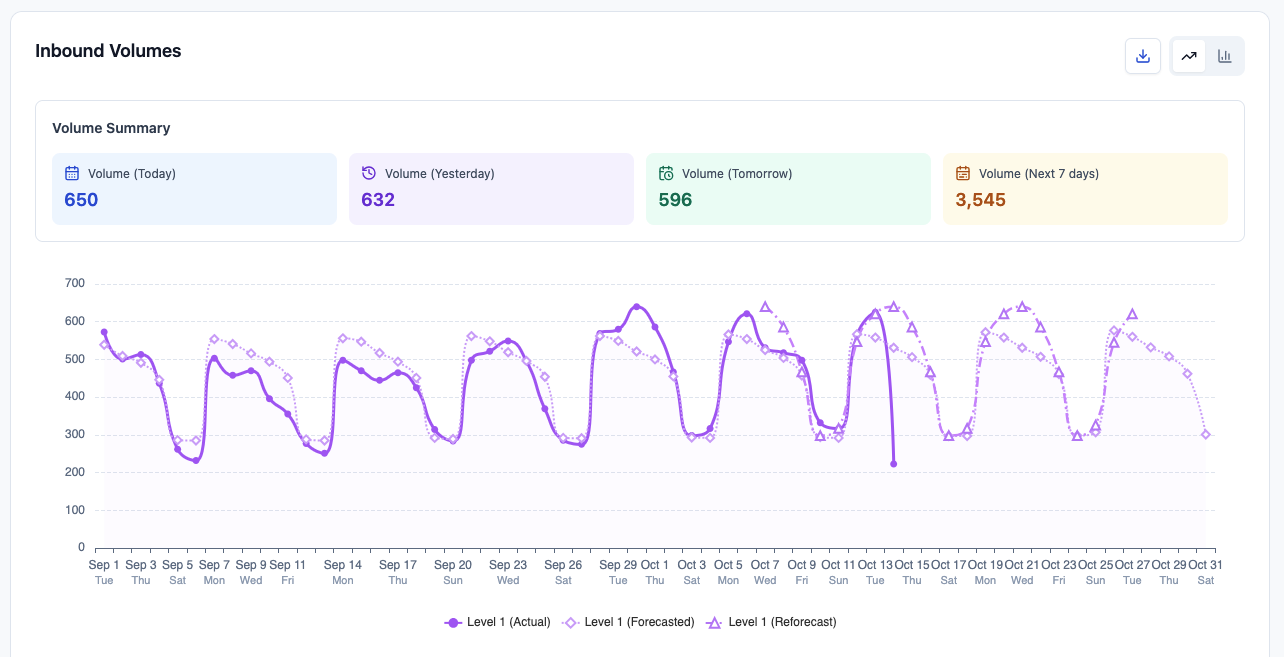Click the 700 label on the y-axis

click(75, 284)
